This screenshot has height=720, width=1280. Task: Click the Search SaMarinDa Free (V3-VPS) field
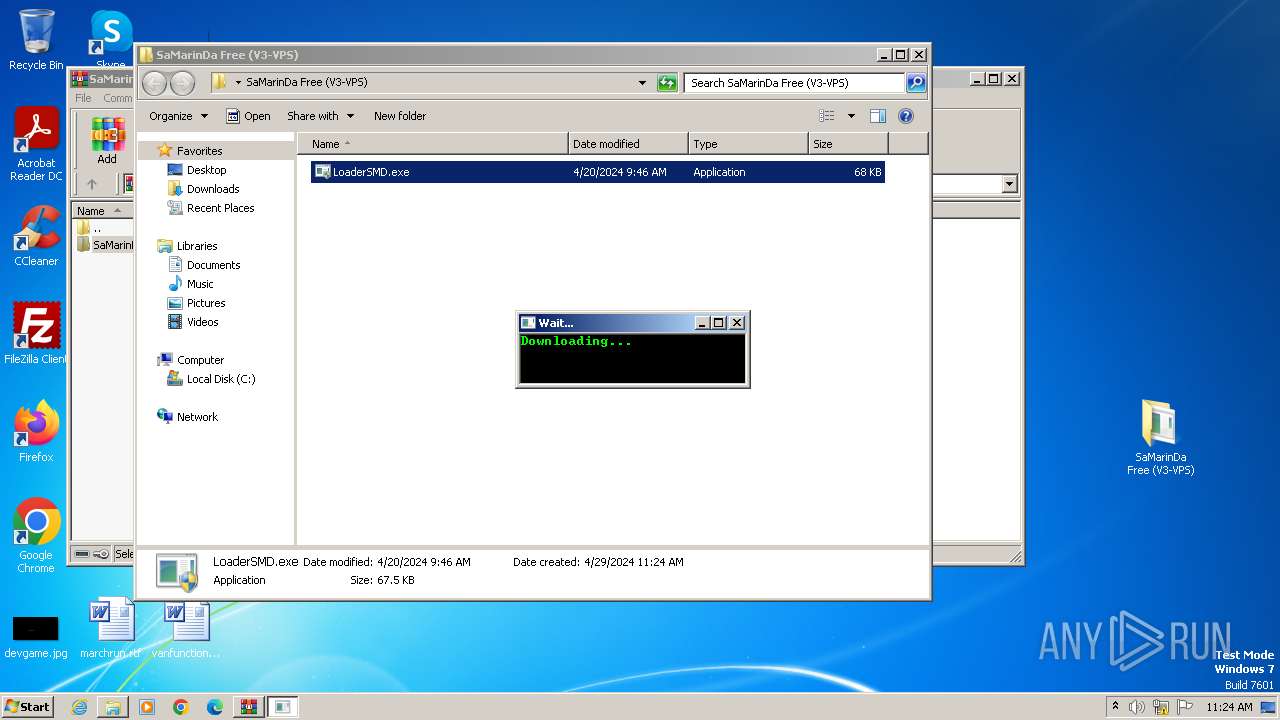tap(795, 83)
